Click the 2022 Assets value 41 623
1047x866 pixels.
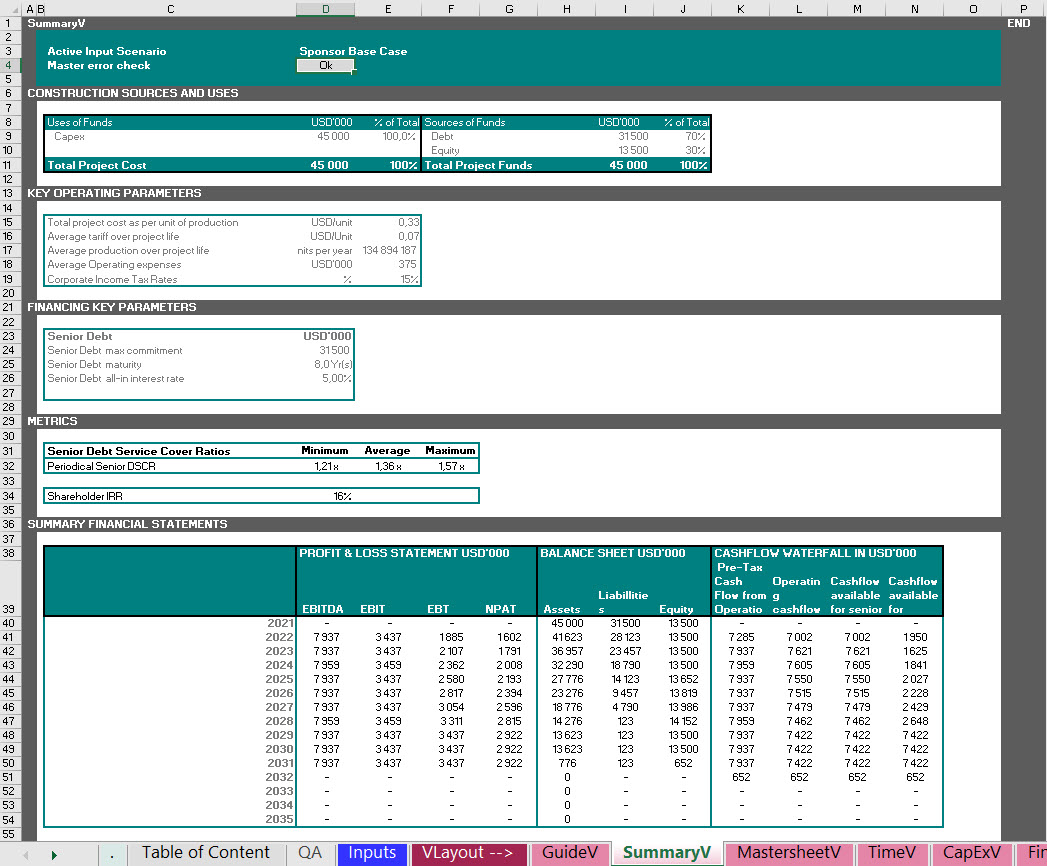coord(567,637)
